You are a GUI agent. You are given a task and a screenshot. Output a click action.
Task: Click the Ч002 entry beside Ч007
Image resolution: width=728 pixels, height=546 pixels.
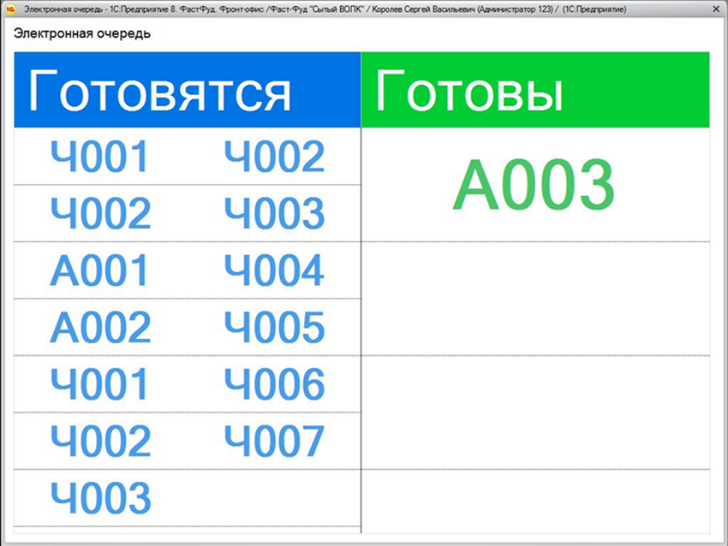click(x=100, y=441)
